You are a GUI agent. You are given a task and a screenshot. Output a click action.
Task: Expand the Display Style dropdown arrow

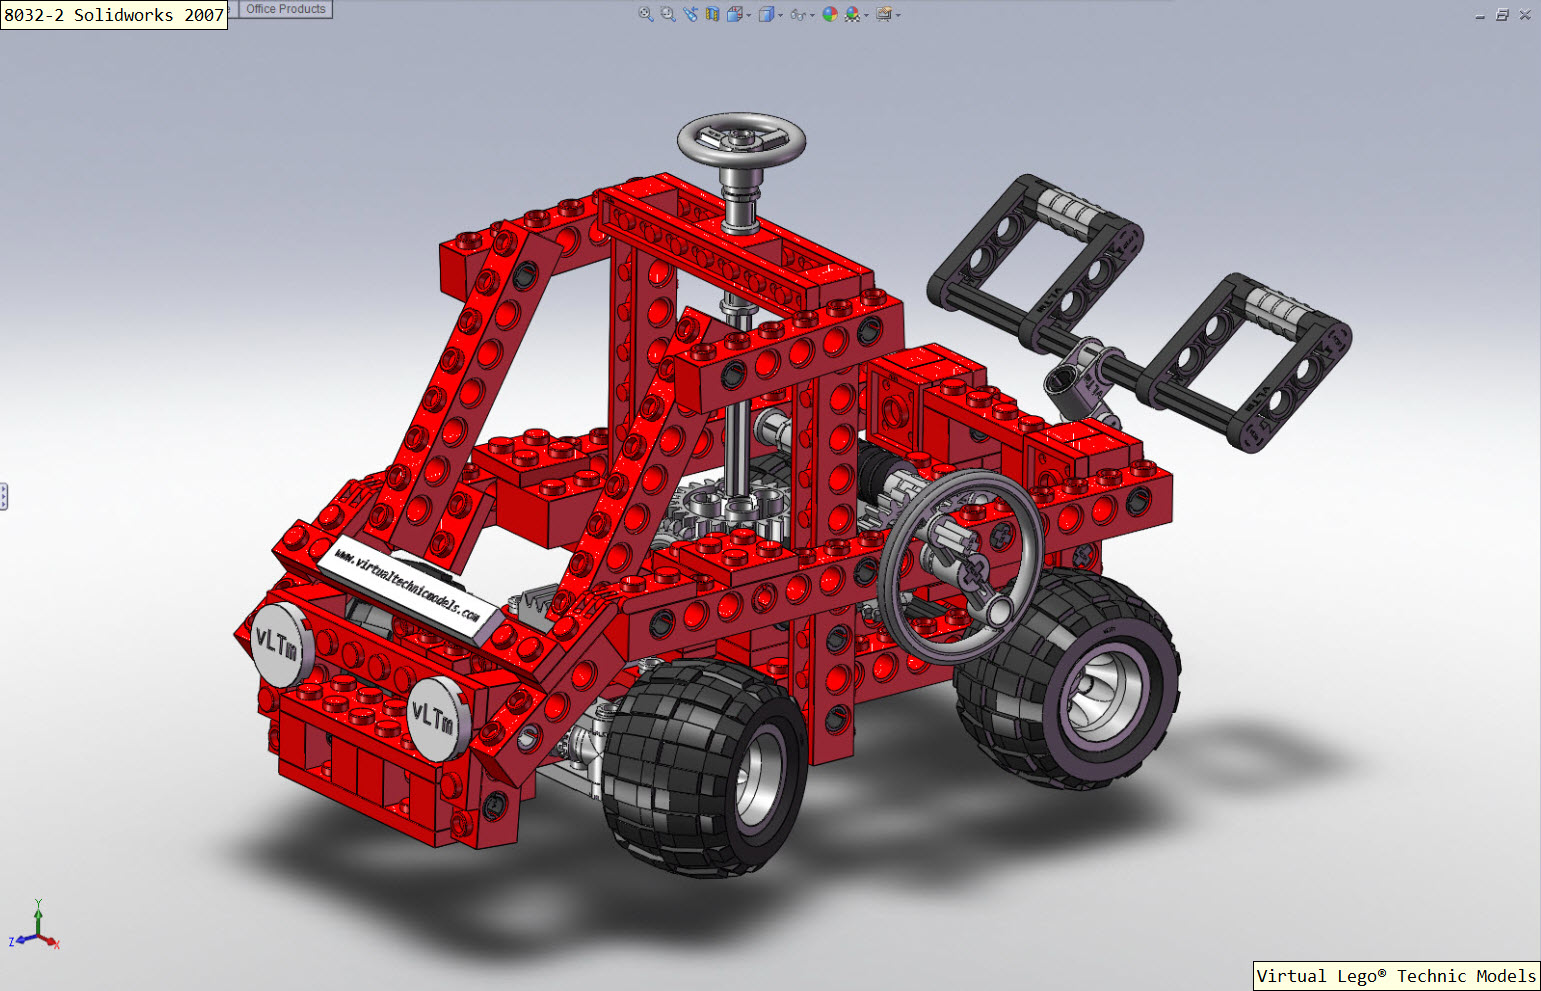coord(780,15)
